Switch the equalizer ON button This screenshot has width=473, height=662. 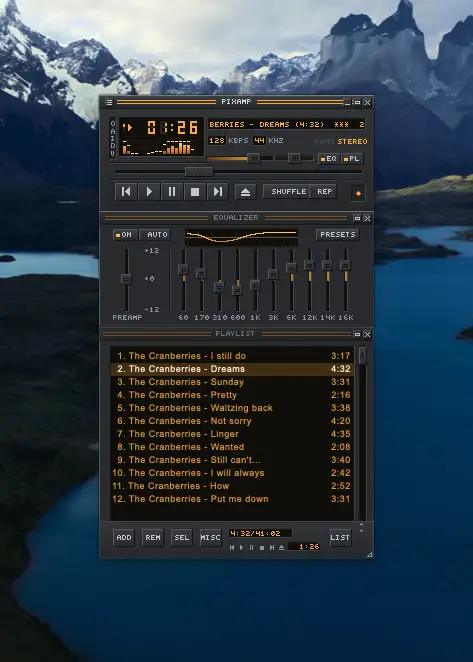pyautogui.click(x=124, y=235)
